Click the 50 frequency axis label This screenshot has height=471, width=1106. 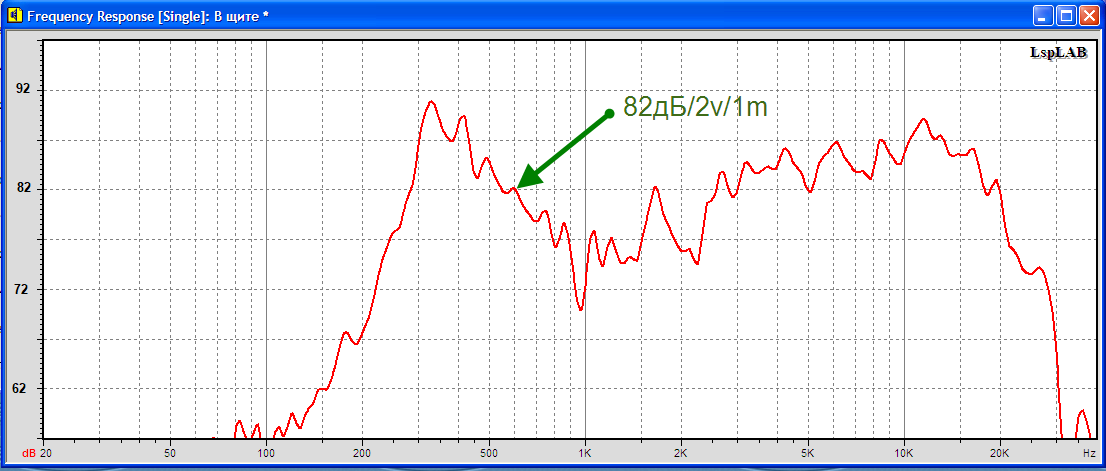pyautogui.click(x=169, y=451)
